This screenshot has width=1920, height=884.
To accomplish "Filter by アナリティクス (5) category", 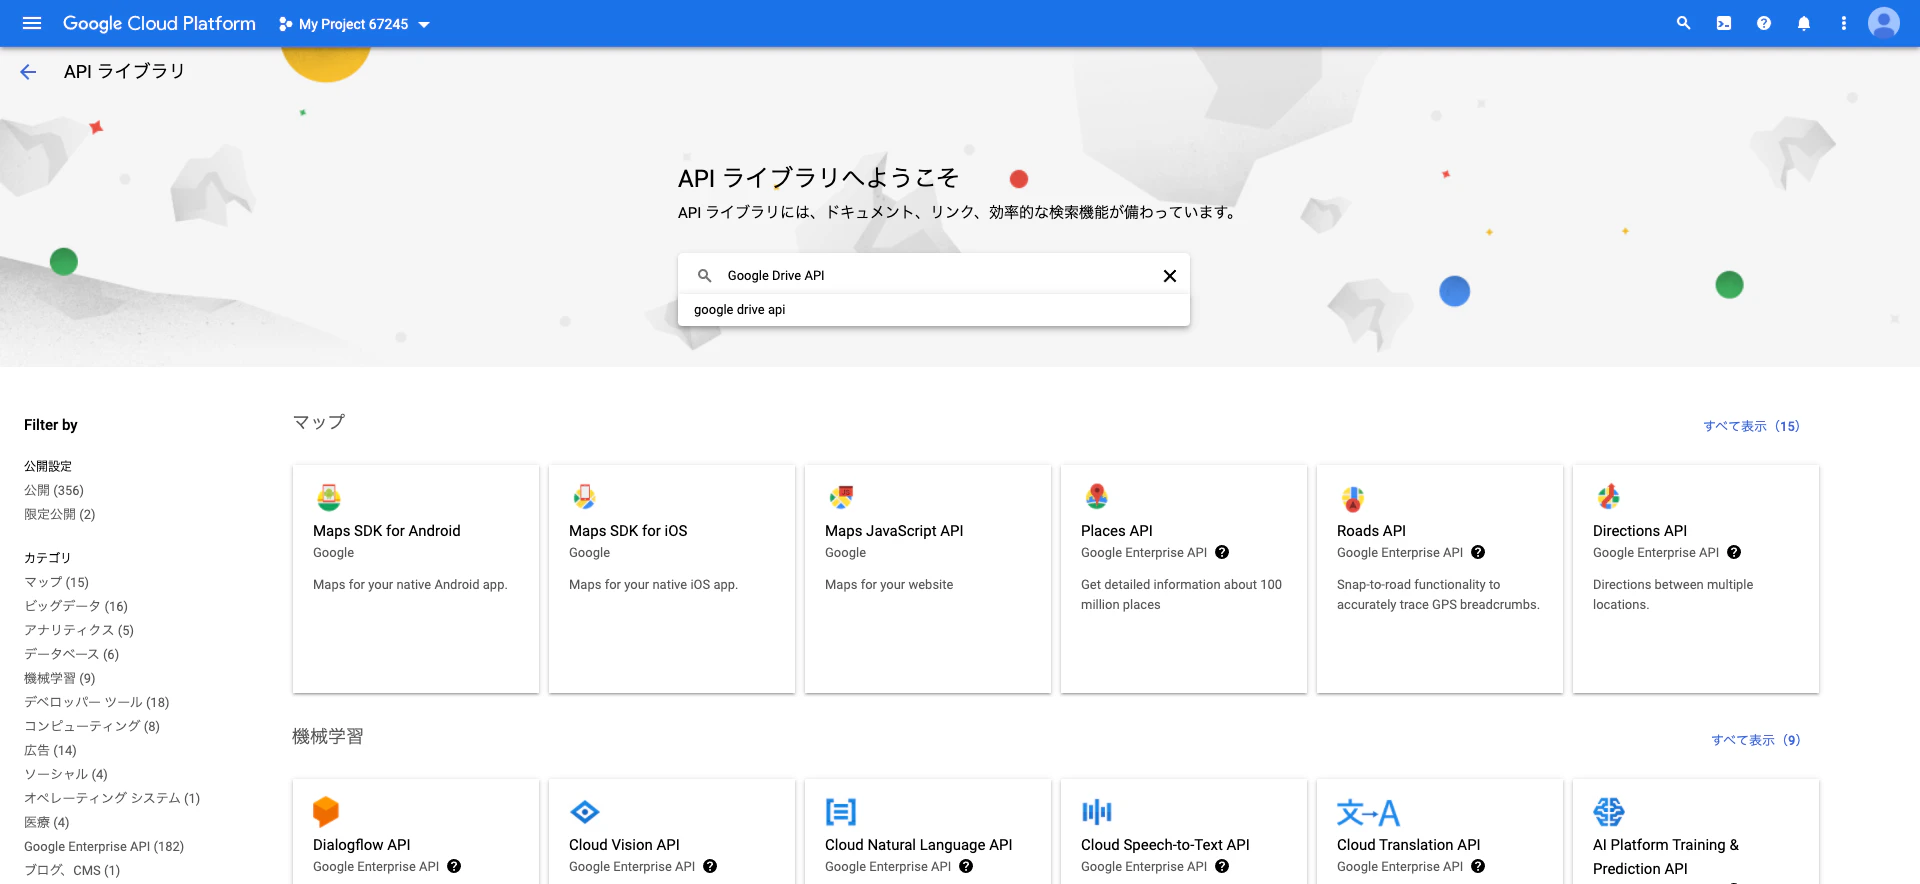I will click(79, 630).
